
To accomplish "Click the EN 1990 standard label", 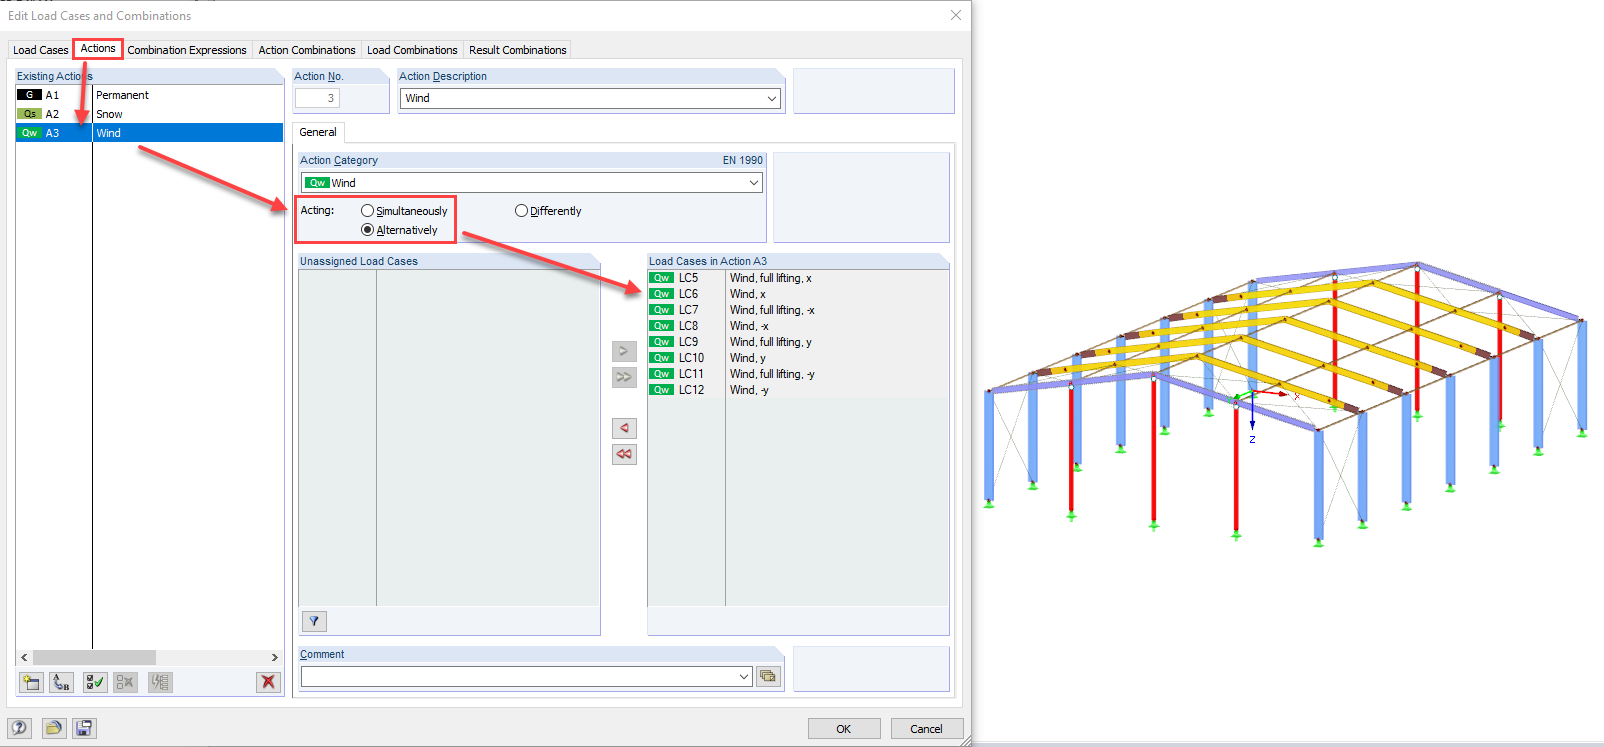I will tap(743, 160).
